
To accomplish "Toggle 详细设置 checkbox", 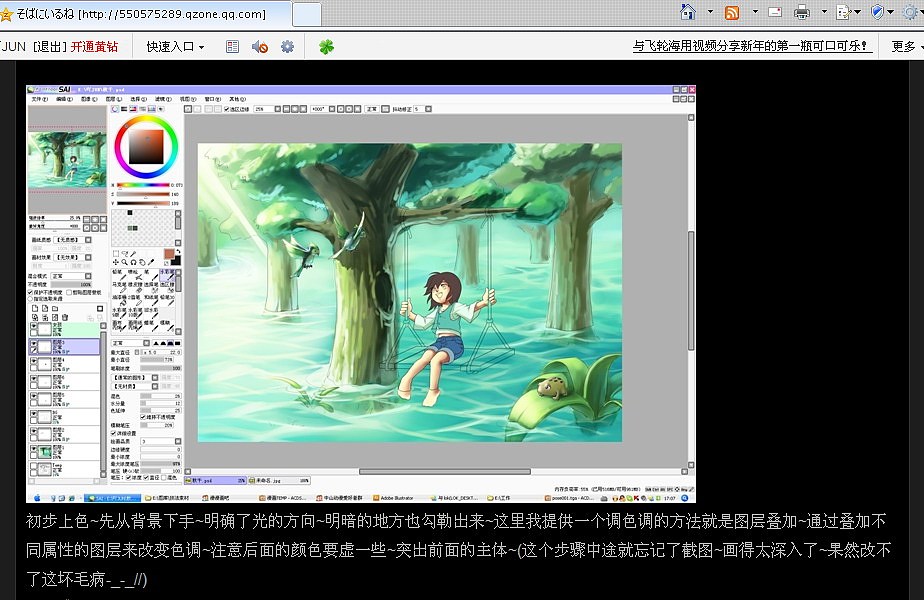I will (x=113, y=433).
